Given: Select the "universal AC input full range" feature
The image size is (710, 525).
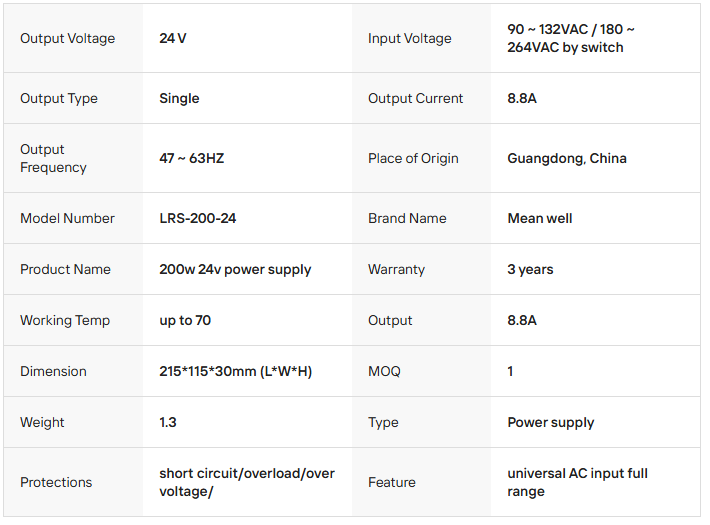Looking at the screenshot, I should pos(577,482).
